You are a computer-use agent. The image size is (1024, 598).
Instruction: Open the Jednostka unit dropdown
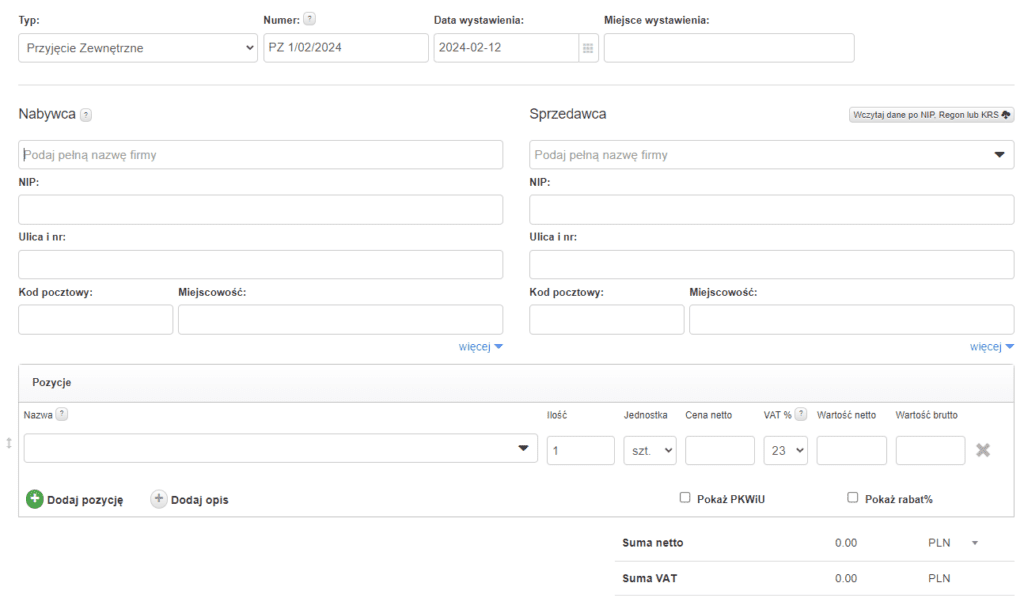click(650, 451)
